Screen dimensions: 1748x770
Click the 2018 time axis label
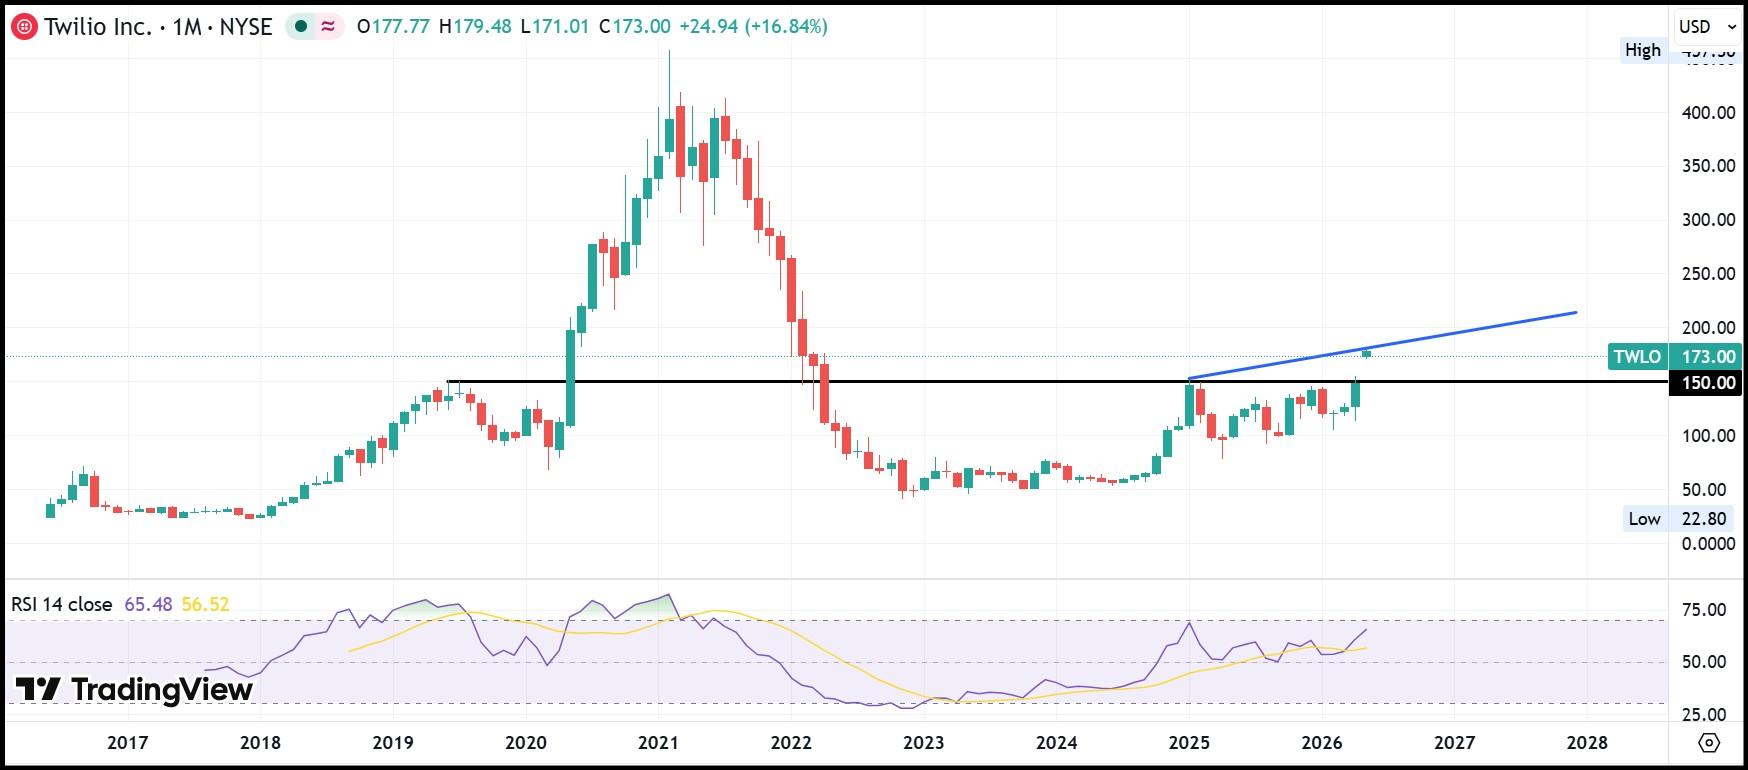(x=261, y=742)
